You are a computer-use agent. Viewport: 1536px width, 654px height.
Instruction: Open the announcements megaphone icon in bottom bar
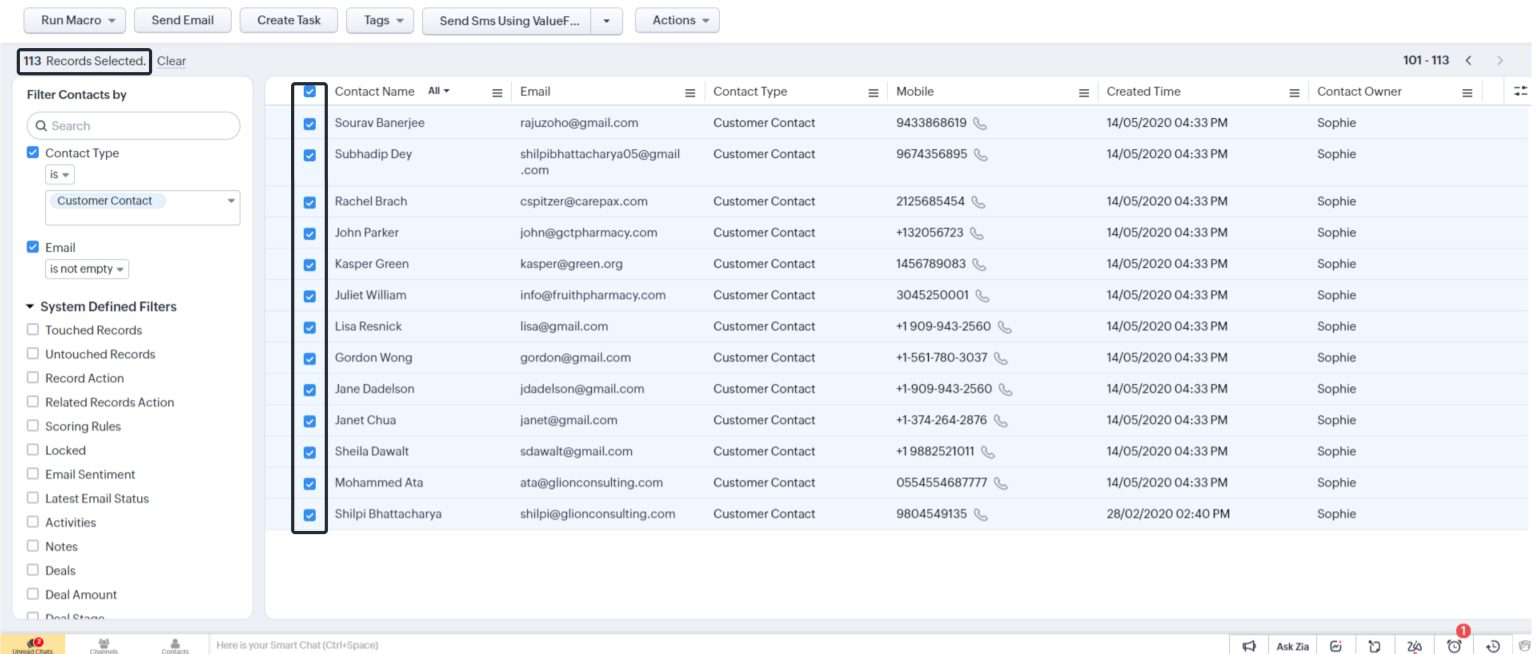coord(1249,646)
